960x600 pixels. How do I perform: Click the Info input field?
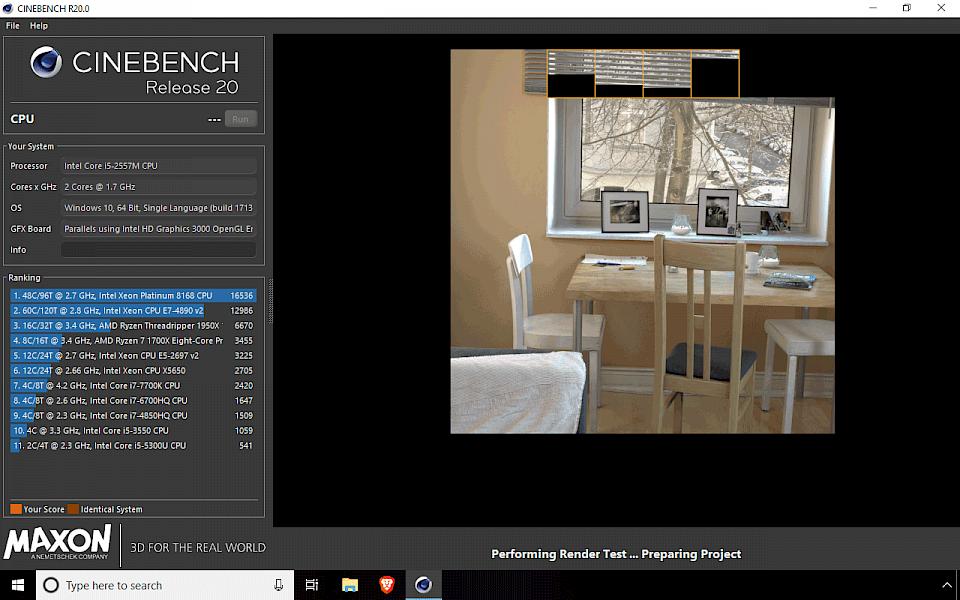[x=159, y=250]
